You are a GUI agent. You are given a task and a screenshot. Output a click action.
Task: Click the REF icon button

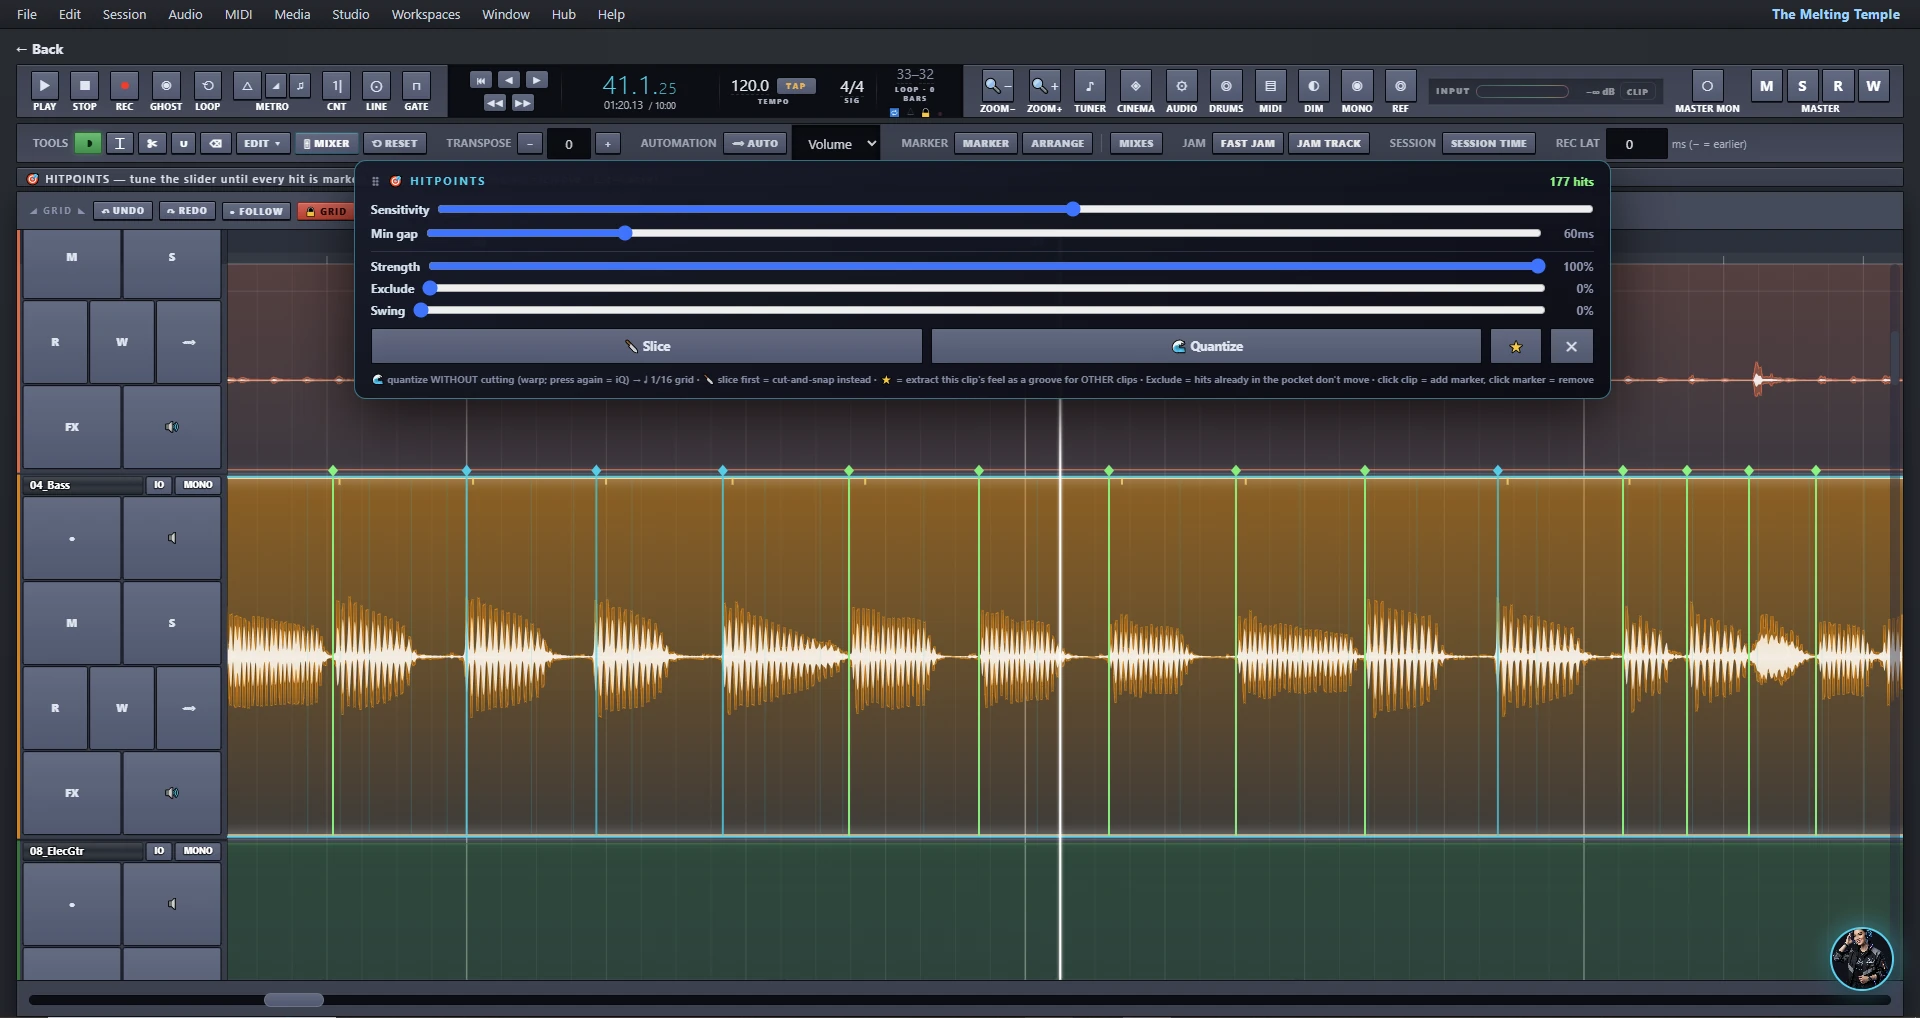1400,86
